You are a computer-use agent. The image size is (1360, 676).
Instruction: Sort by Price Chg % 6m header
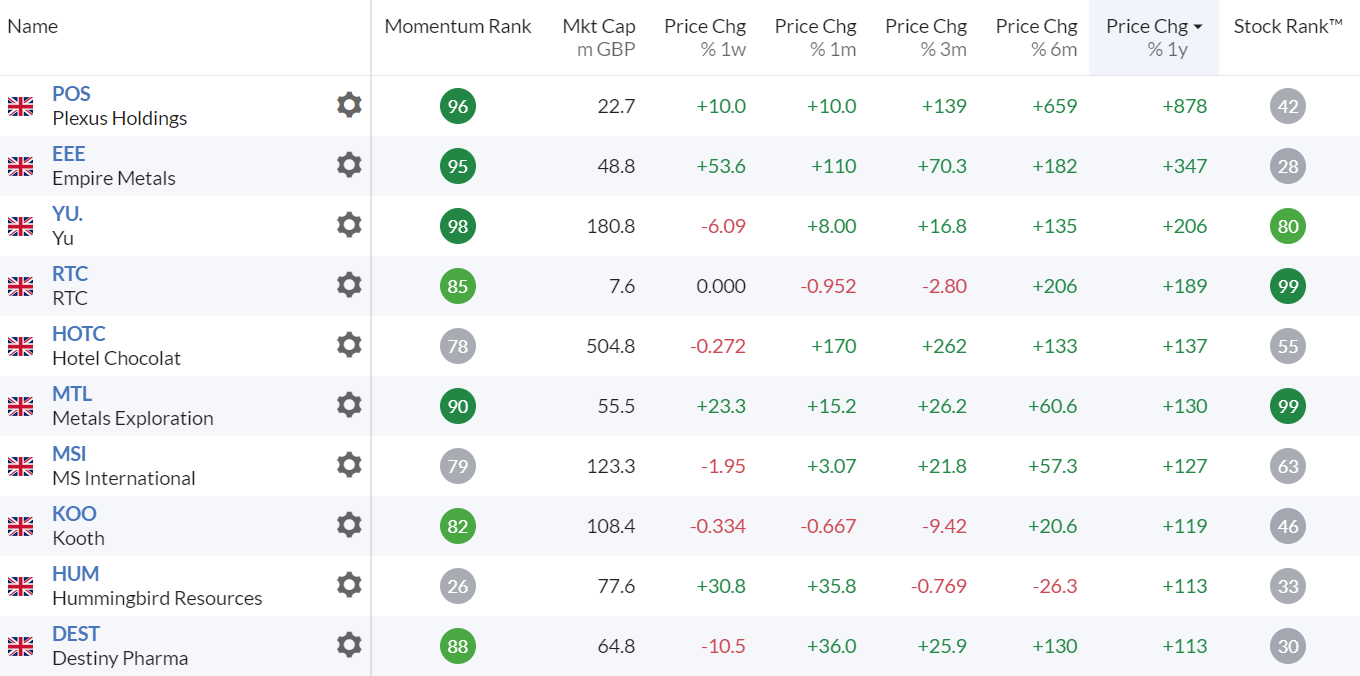point(1036,38)
